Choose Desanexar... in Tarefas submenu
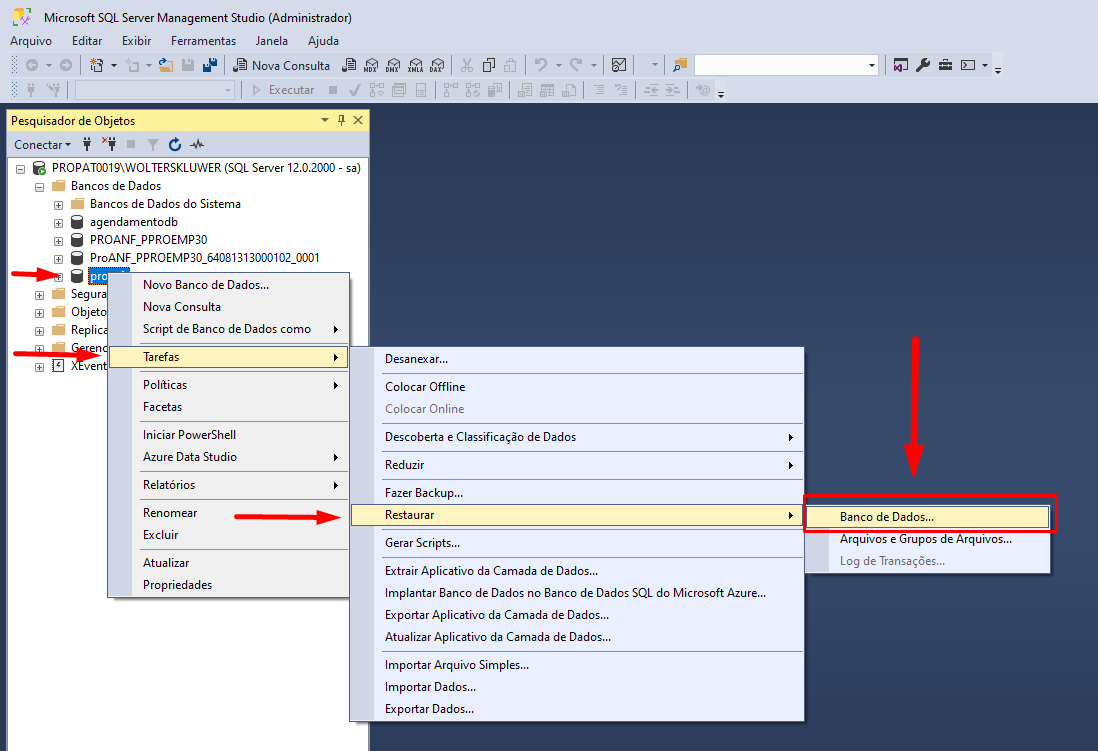Screen dimensions: 1098x751 click(x=577, y=359)
